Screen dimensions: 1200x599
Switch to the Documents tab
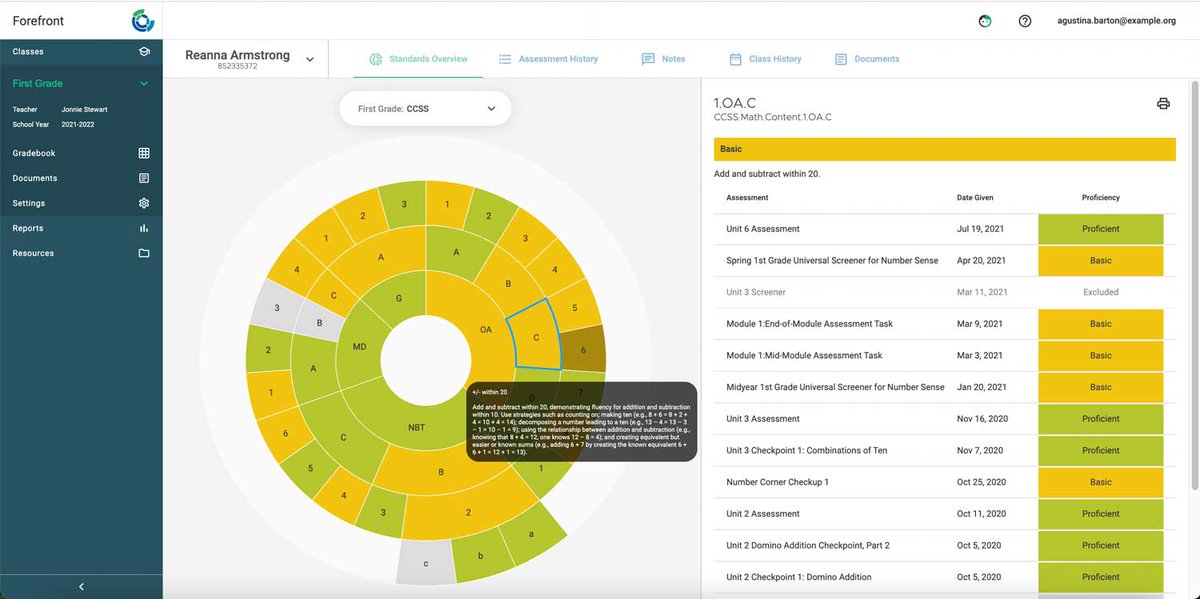click(867, 59)
